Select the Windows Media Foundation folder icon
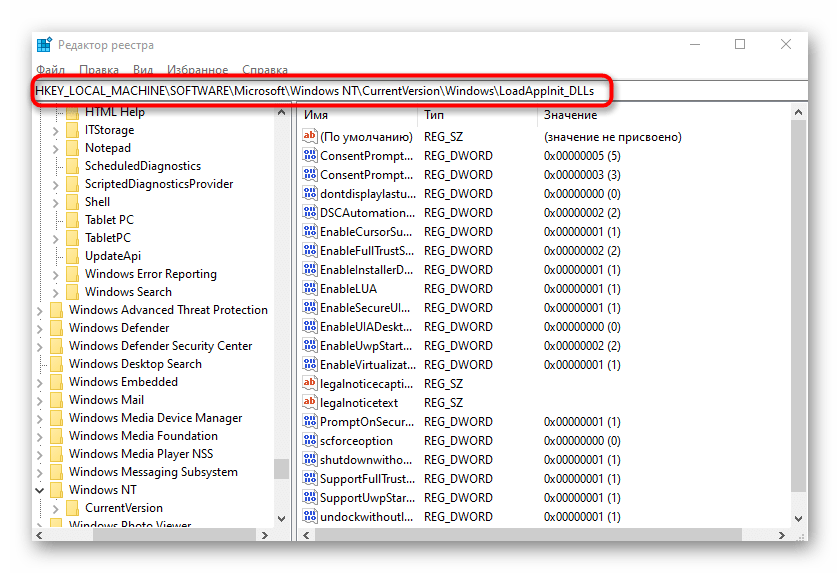 [56, 435]
